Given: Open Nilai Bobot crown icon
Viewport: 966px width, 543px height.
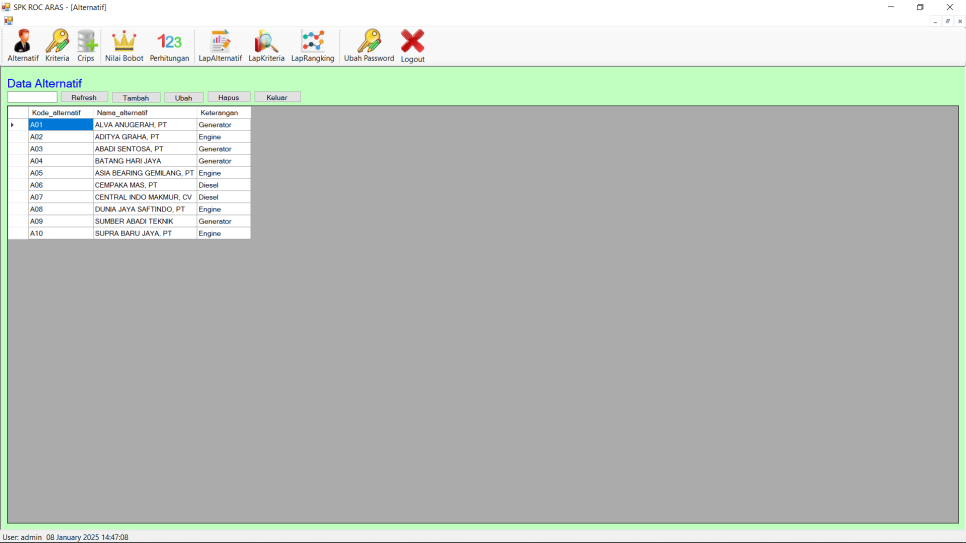Looking at the screenshot, I should click(x=124, y=42).
